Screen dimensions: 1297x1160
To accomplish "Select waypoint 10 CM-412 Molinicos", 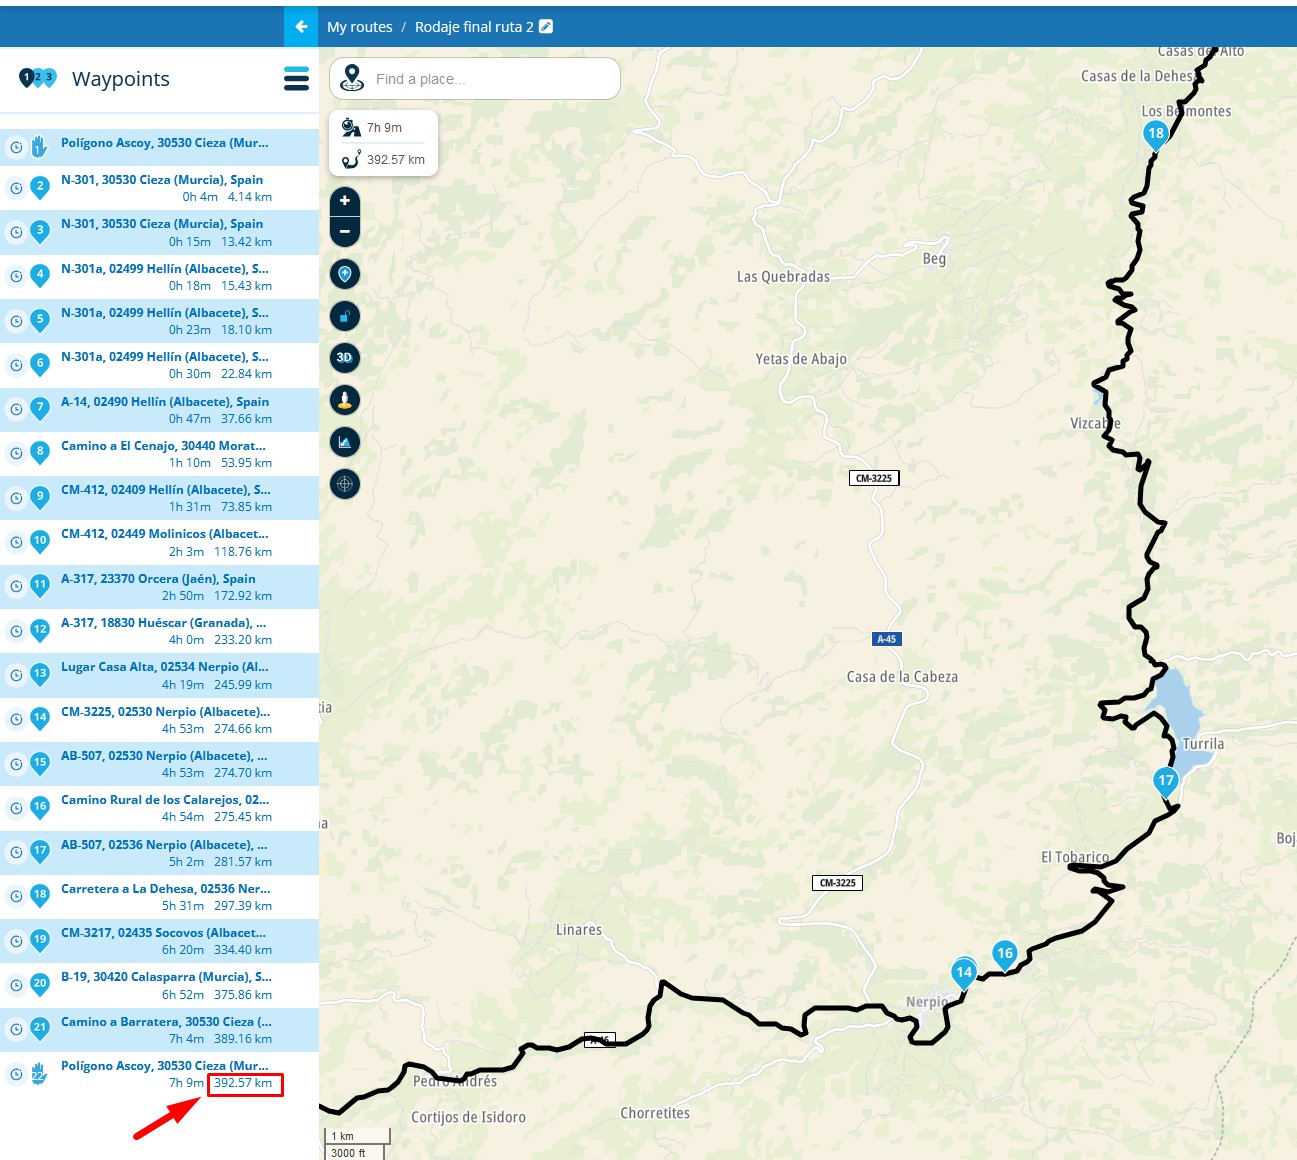I will pyautogui.click(x=159, y=542).
